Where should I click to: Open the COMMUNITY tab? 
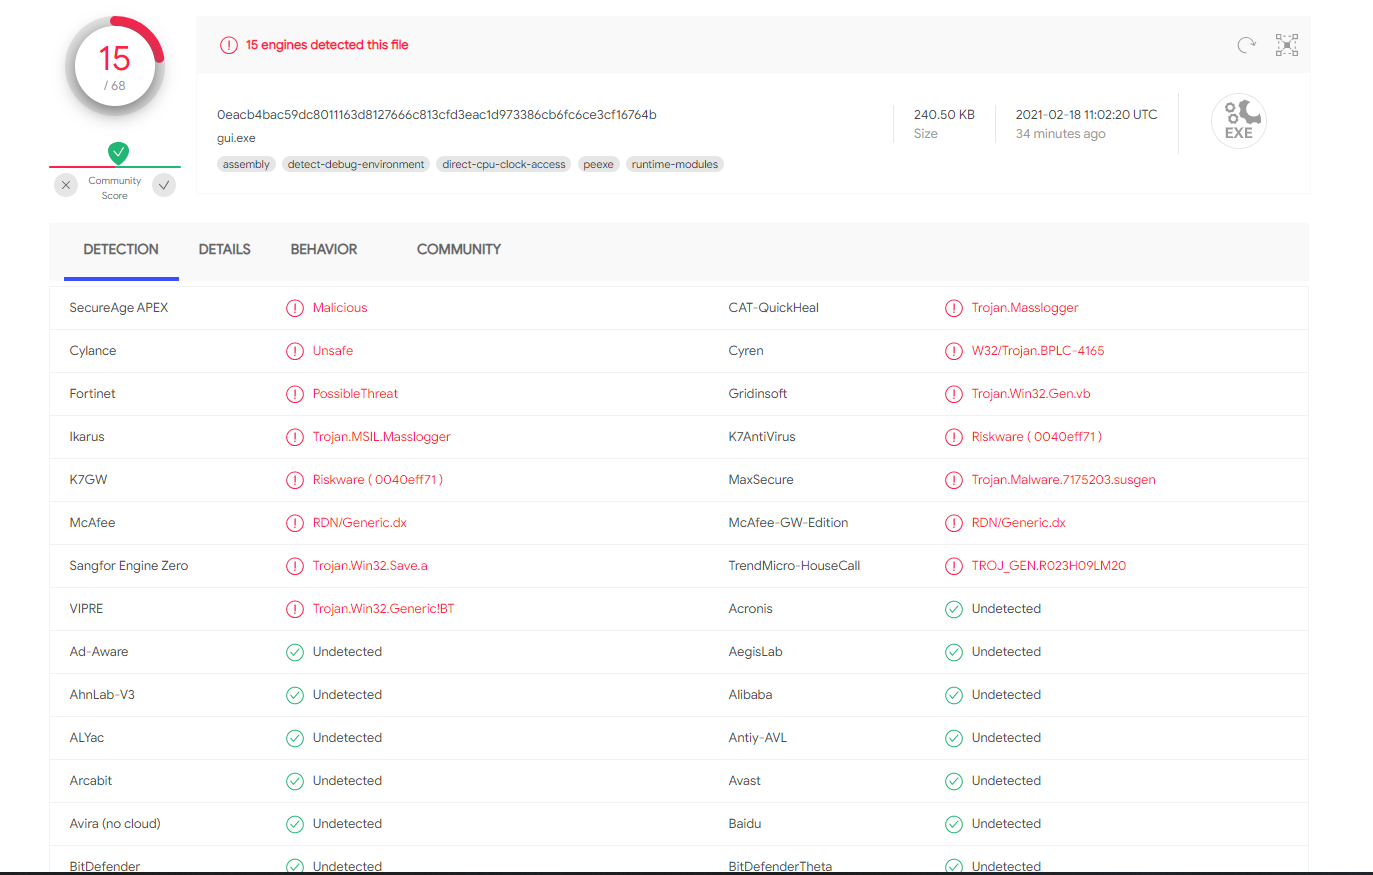(459, 250)
